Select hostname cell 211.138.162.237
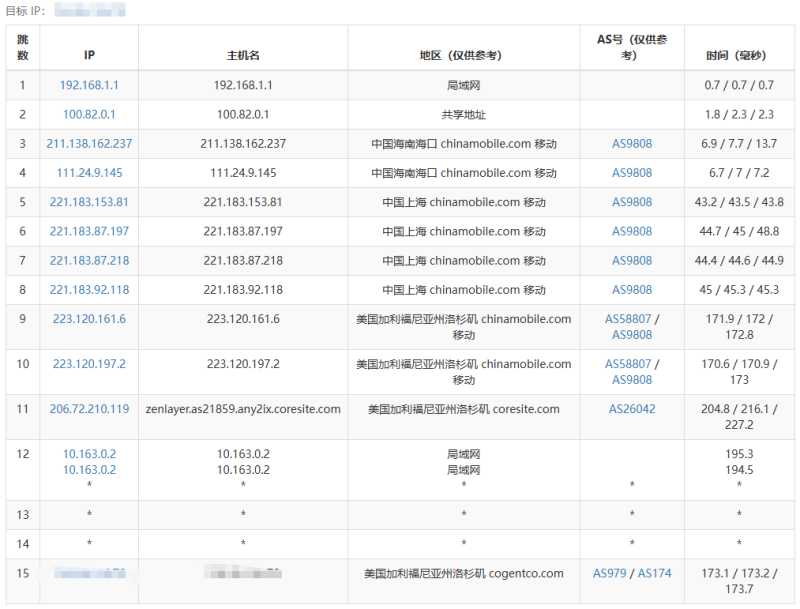This screenshot has height=609, width=800. coord(243,144)
